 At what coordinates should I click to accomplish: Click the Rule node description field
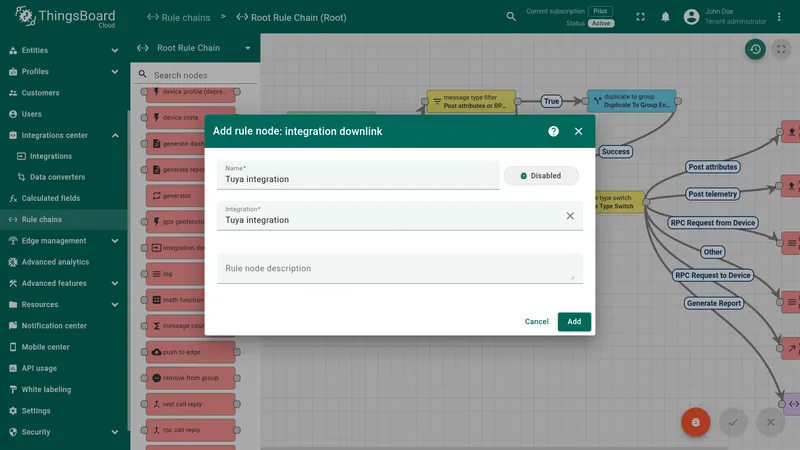click(399, 268)
